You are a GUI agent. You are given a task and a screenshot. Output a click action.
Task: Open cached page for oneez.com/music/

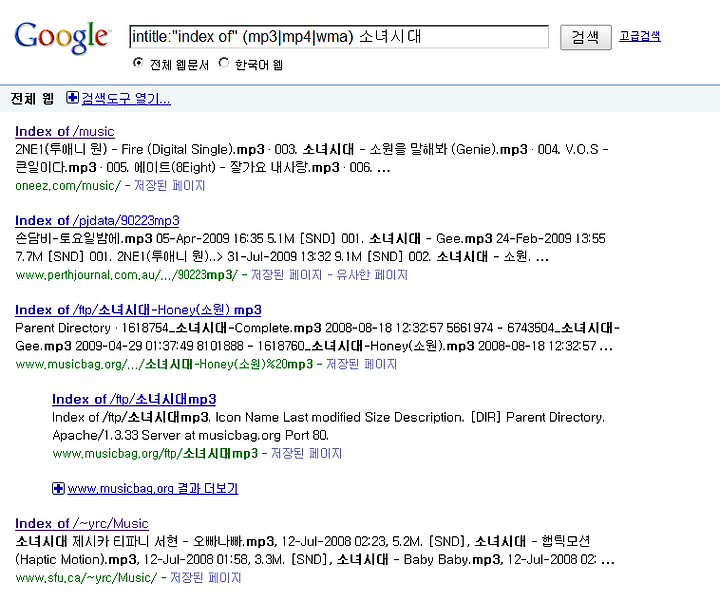[169, 186]
